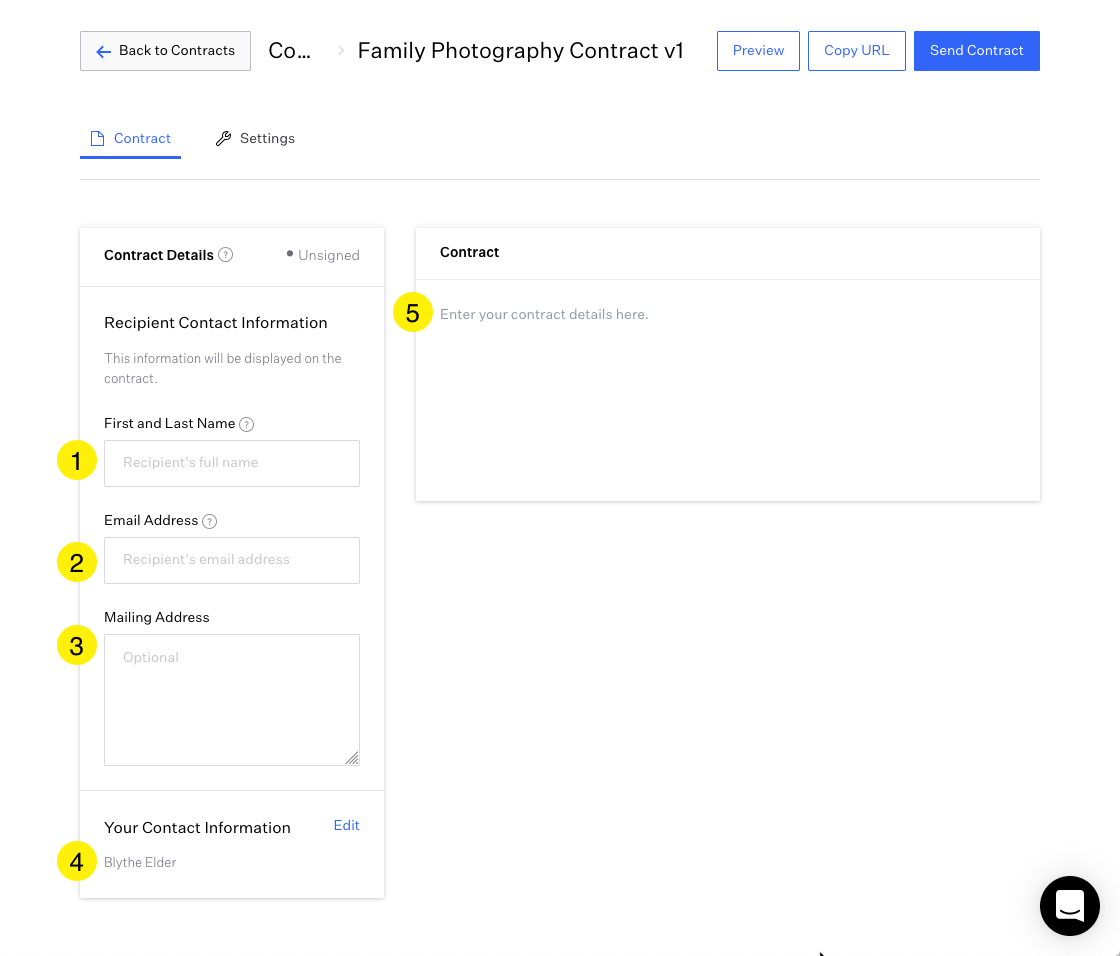Viewport: 1120px width, 956px height.
Task: Click the Back to Contracts button
Action: coord(165,51)
